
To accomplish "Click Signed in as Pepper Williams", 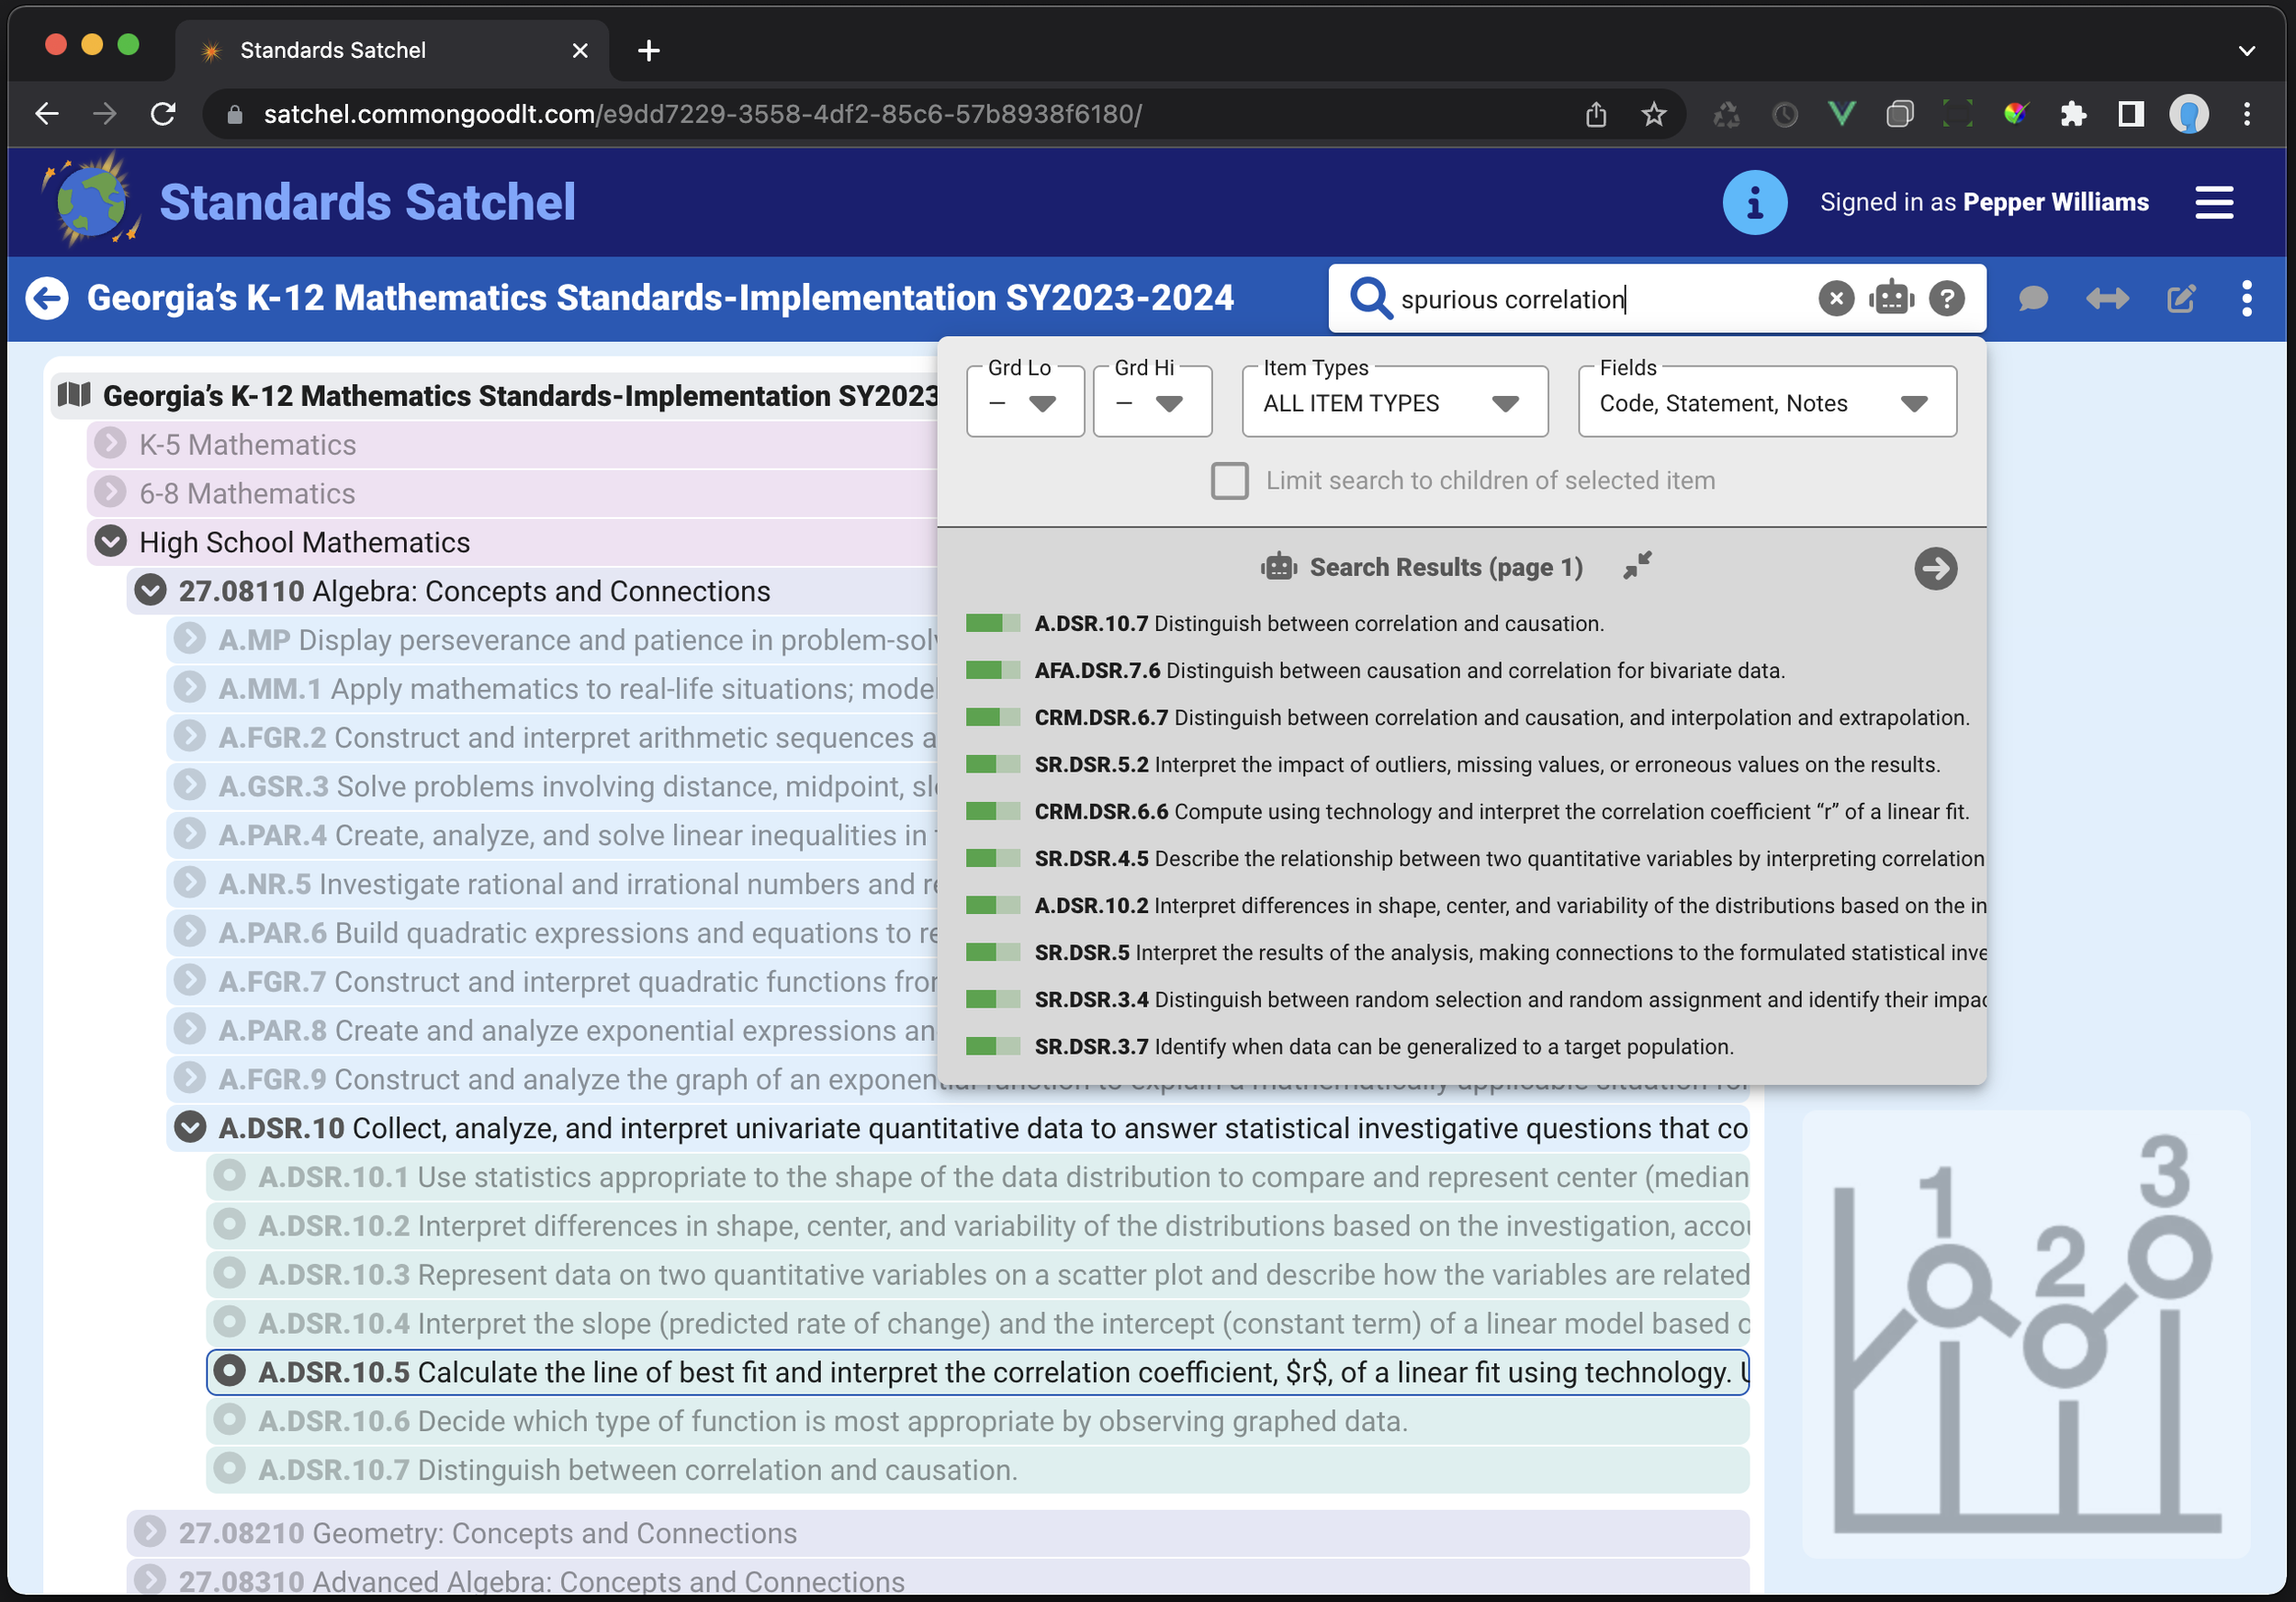I will 1985,202.
